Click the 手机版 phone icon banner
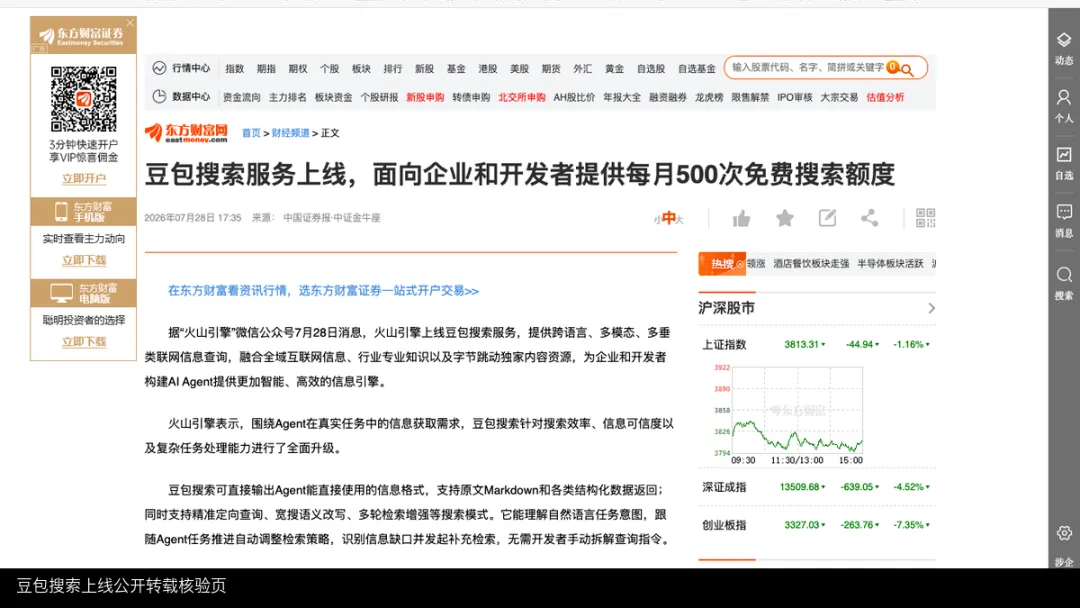The width and height of the screenshot is (1080, 608). pos(83,211)
